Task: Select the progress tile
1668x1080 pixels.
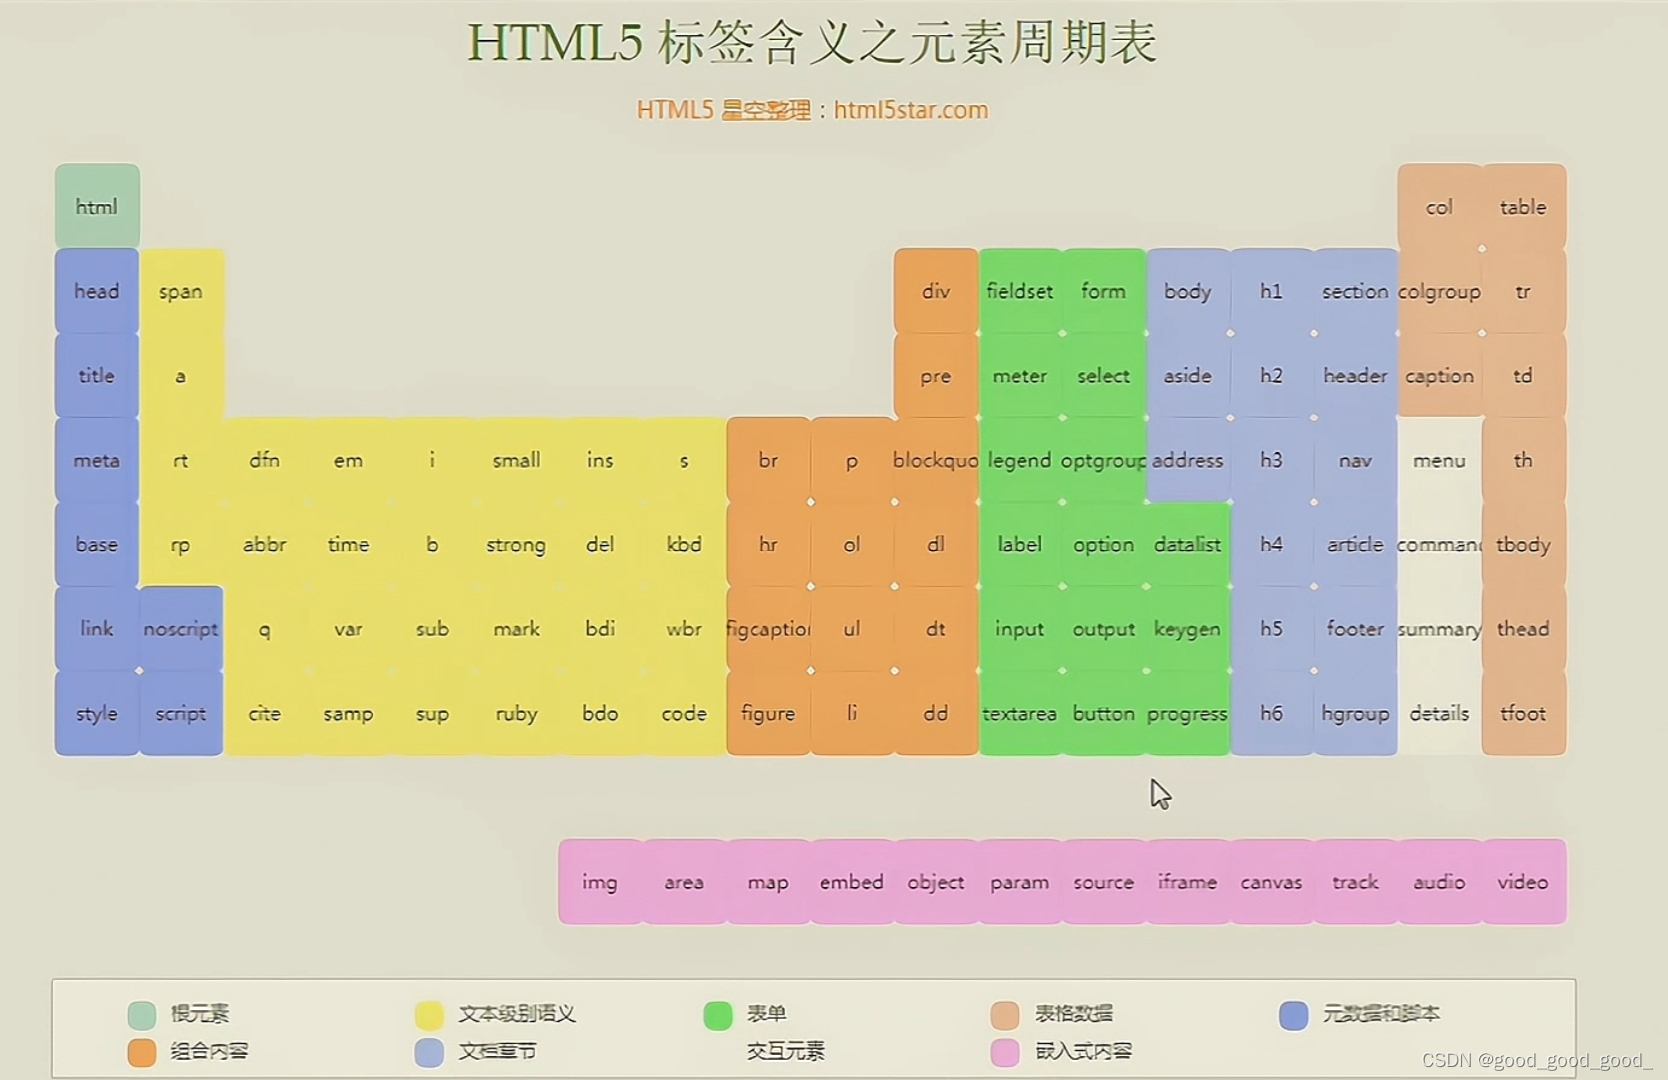Action: click(1188, 713)
